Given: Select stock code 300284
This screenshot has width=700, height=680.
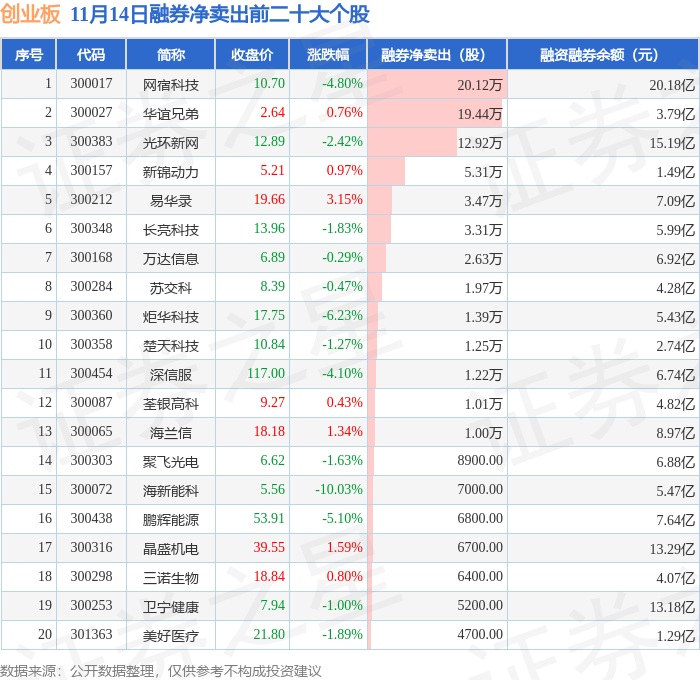Looking at the screenshot, I should coord(91,287).
